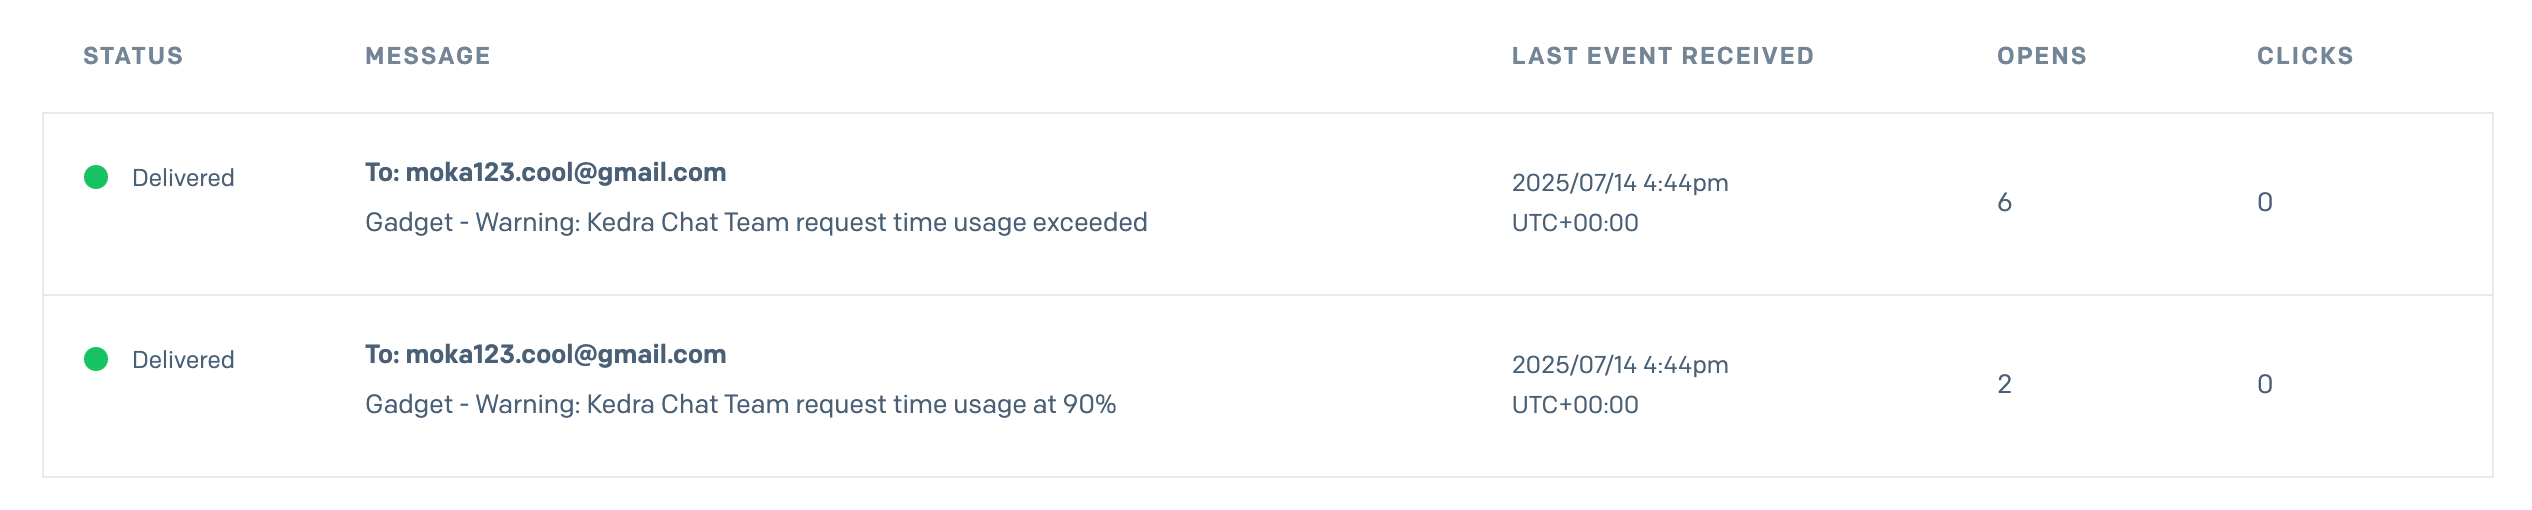The width and height of the screenshot is (2532, 510).
Task: Click the OPENS column header
Action: pyautogui.click(x=2042, y=56)
